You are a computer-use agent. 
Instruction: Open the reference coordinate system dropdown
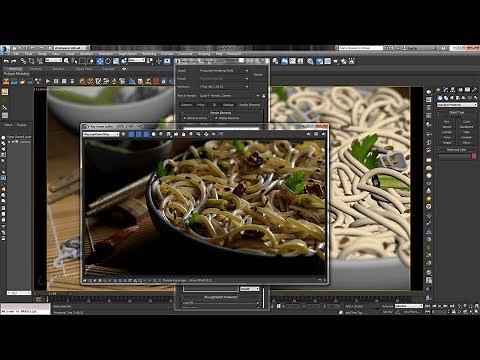(137, 60)
